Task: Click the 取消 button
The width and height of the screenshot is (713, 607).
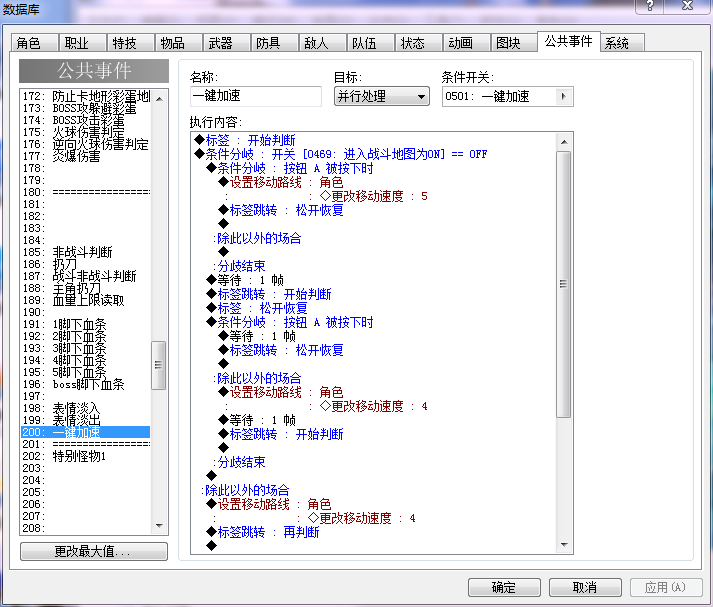Action: coord(585,587)
